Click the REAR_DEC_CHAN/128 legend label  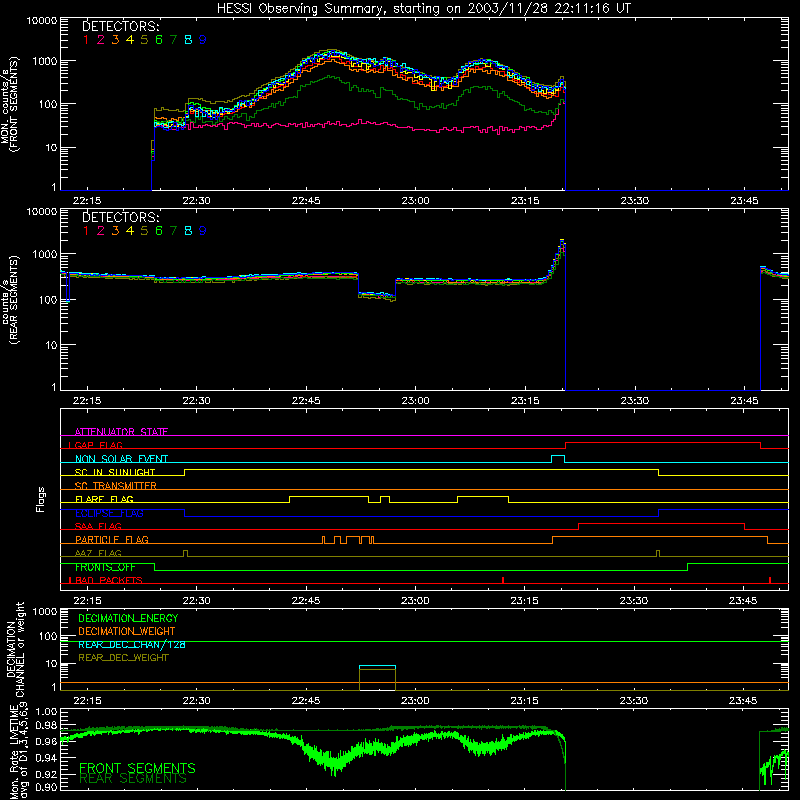(132, 644)
